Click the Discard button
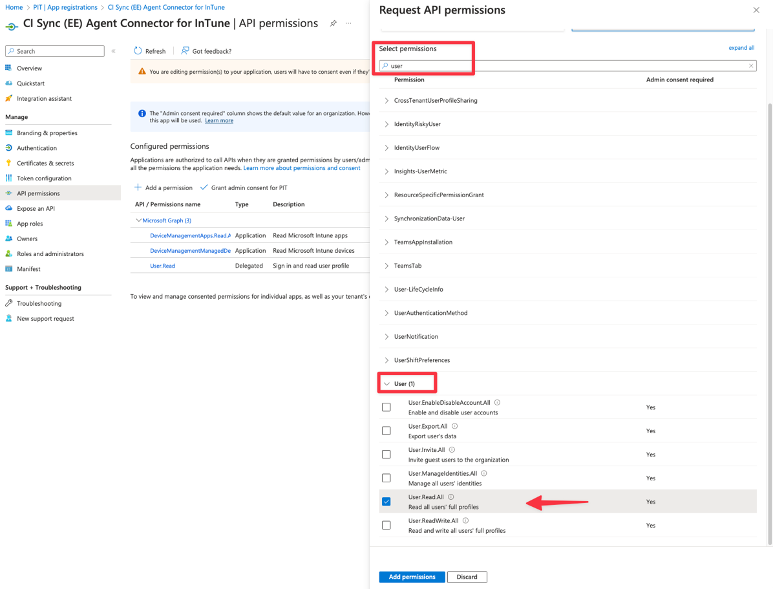The height and width of the screenshot is (590, 774). tap(467, 577)
